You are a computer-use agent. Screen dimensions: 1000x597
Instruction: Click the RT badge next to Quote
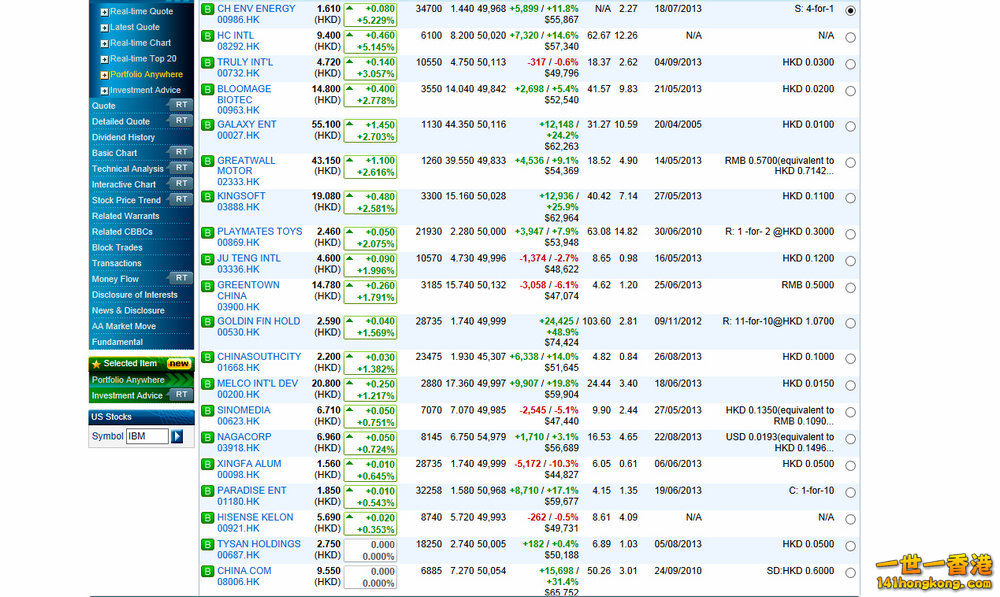click(x=180, y=105)
